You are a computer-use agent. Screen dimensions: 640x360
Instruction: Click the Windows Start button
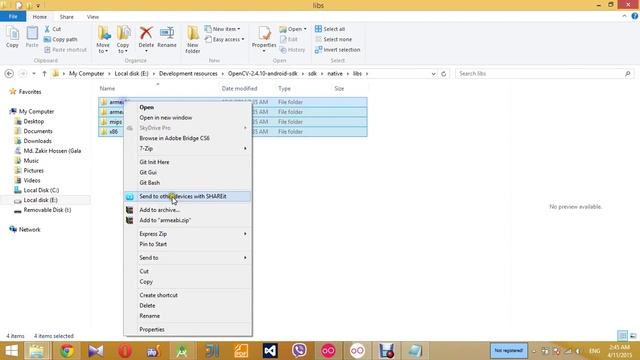[x=11, y=351]
